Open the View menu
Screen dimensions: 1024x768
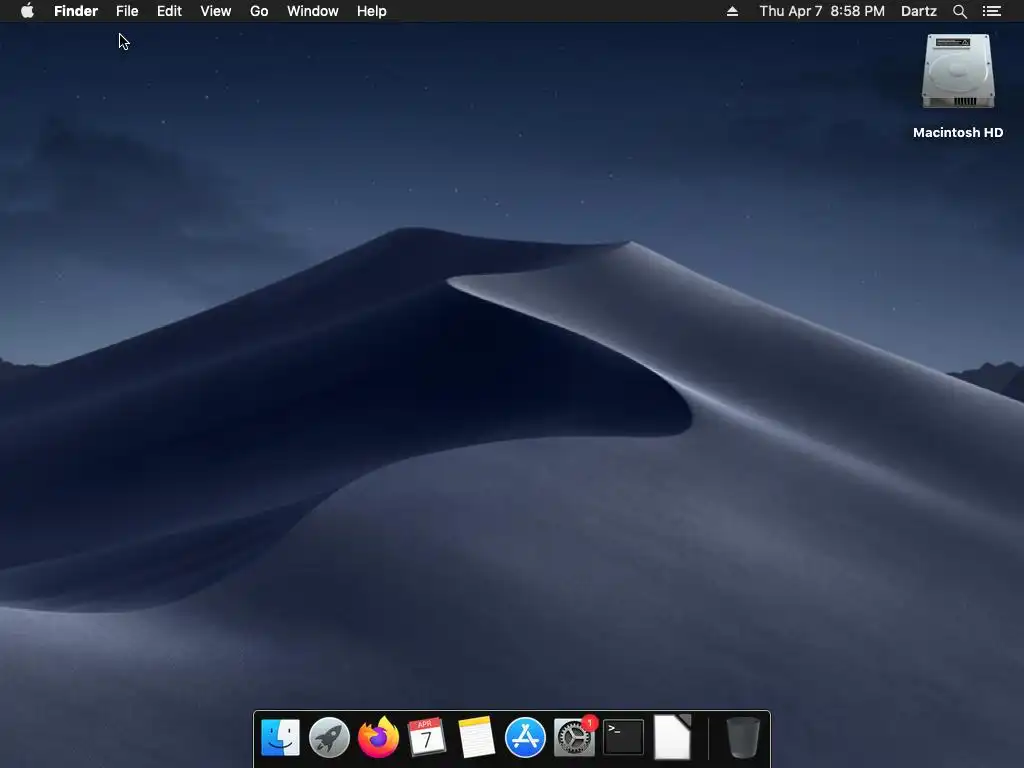pos(216,11)
